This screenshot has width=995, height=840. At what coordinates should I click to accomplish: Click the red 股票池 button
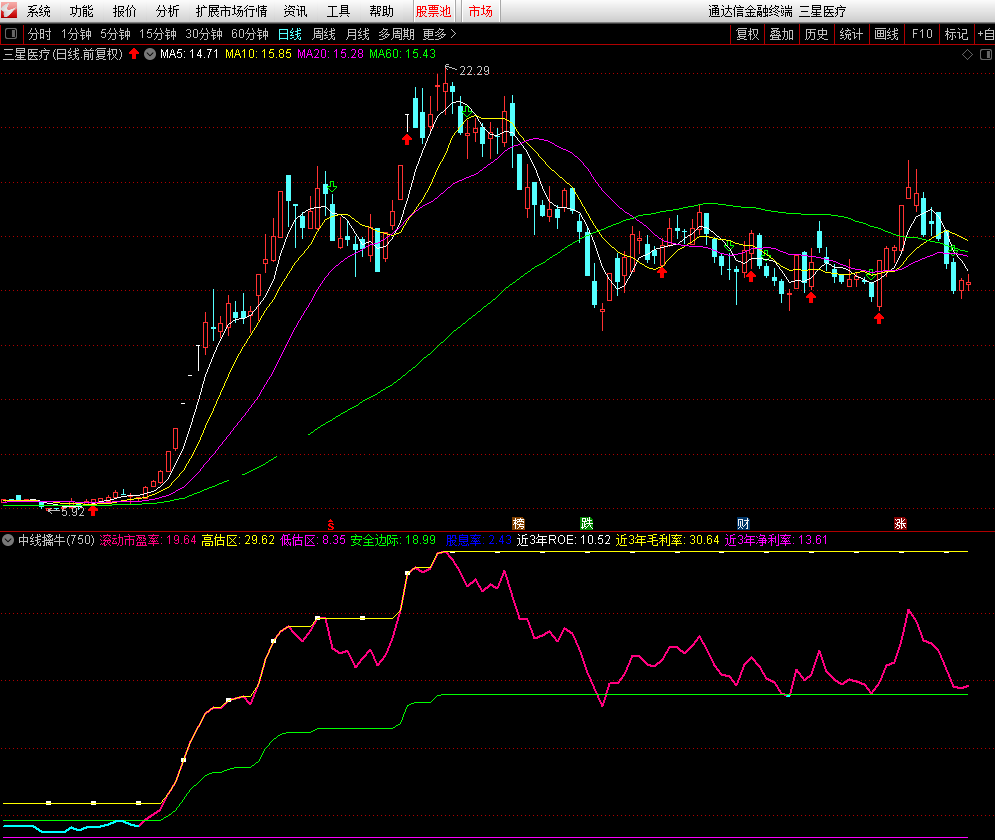pyautogui.click(x=433, y=11)
